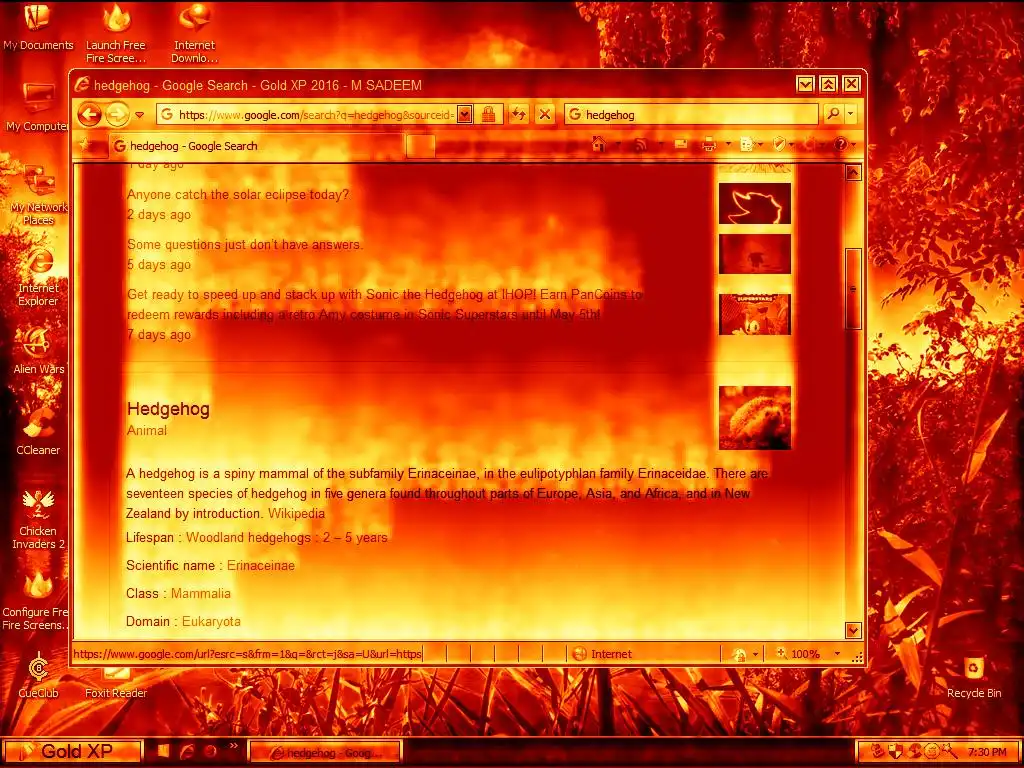Click the Read Mail envelope icon
Screen dimensions: 1024x768
(680, 144)
